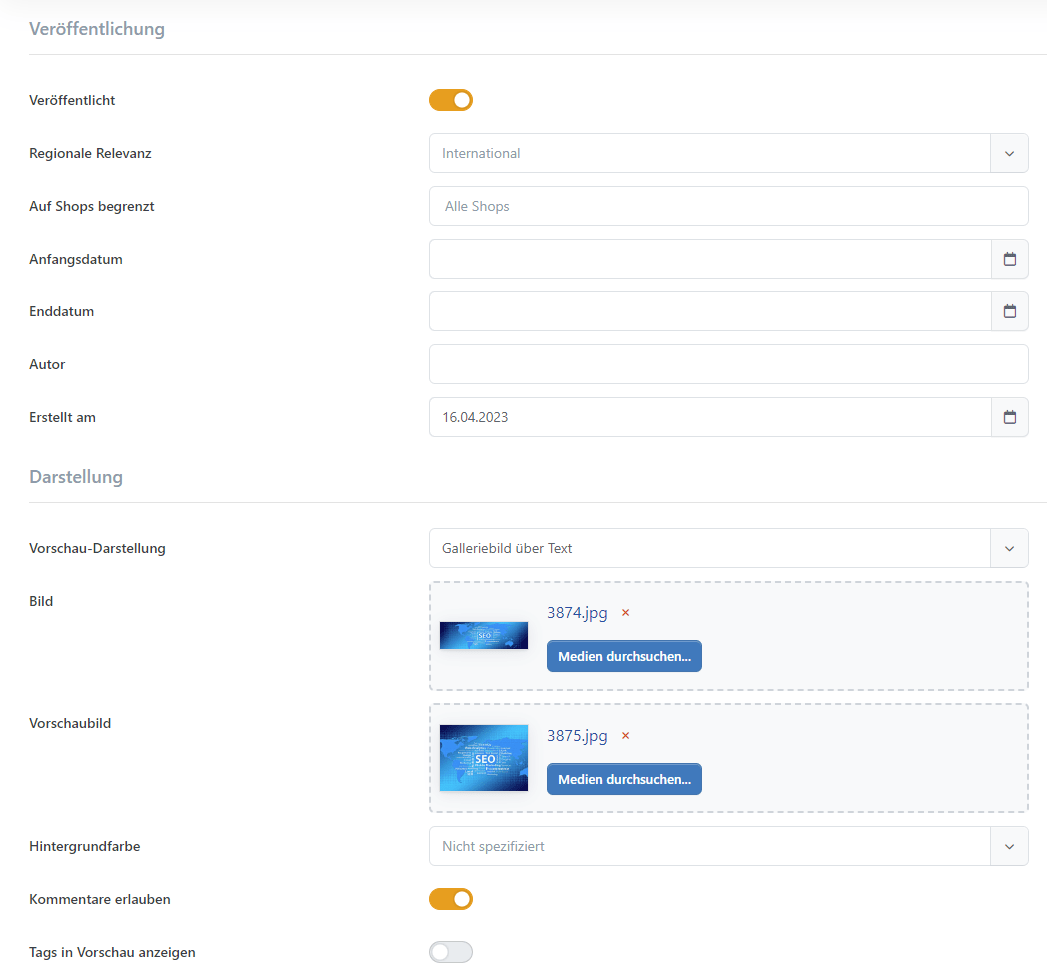Viewport: 1047px width, 968px height.
Task: Disable the Veröffentlicht toggle
Action: click(451, 100)
